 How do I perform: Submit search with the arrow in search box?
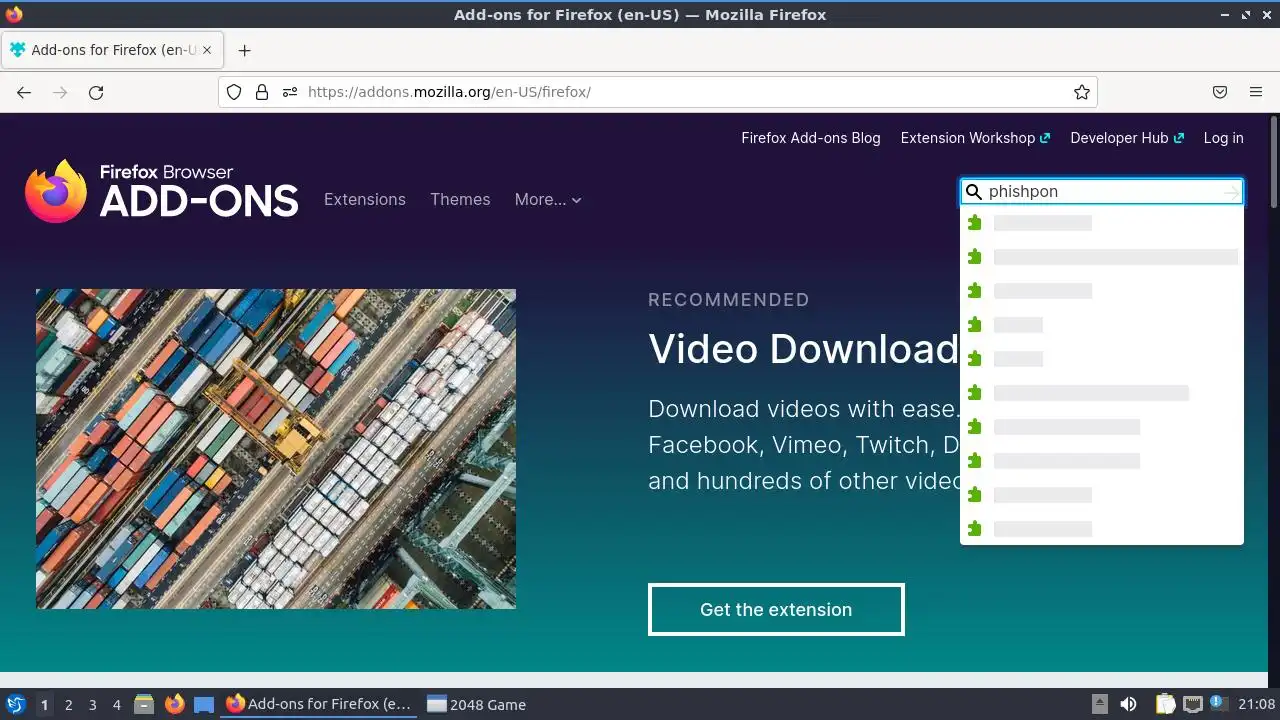pos(1231,192)
